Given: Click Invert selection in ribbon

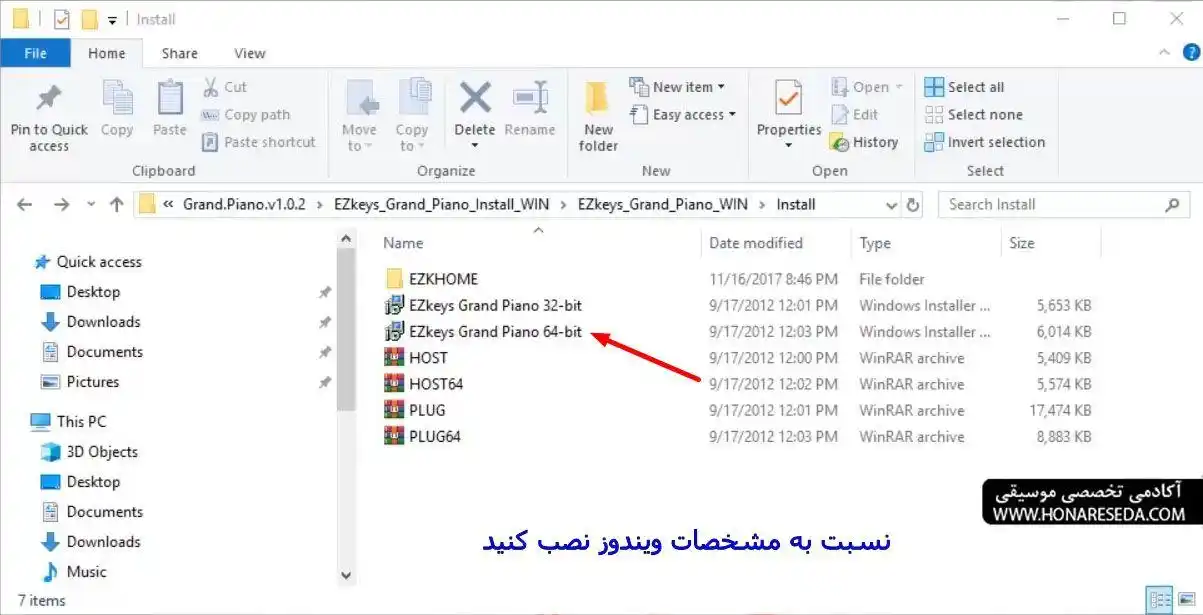Looking at the screenshot, I should pos(985,142).
